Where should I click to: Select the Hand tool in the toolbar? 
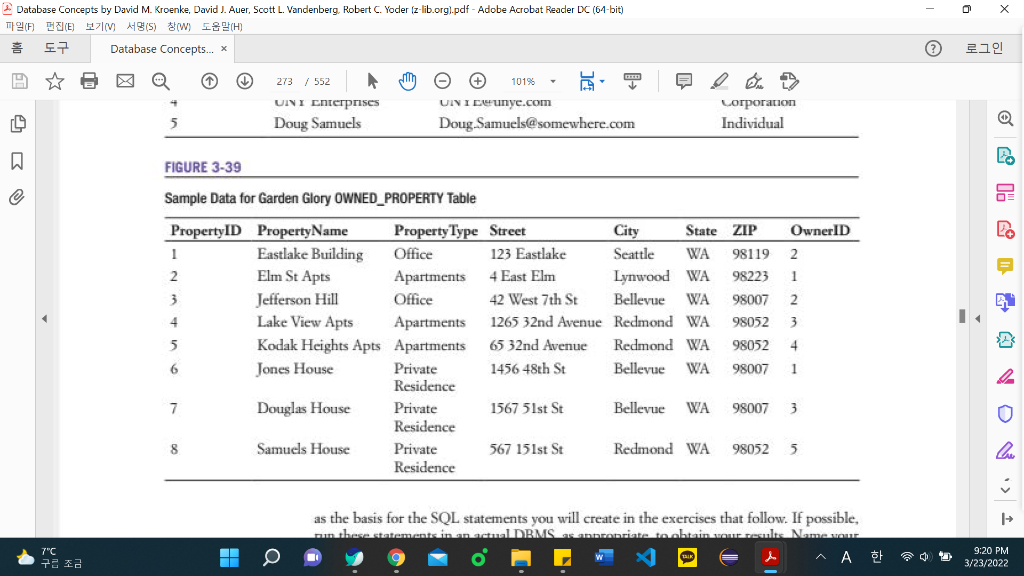pos(407,81)
